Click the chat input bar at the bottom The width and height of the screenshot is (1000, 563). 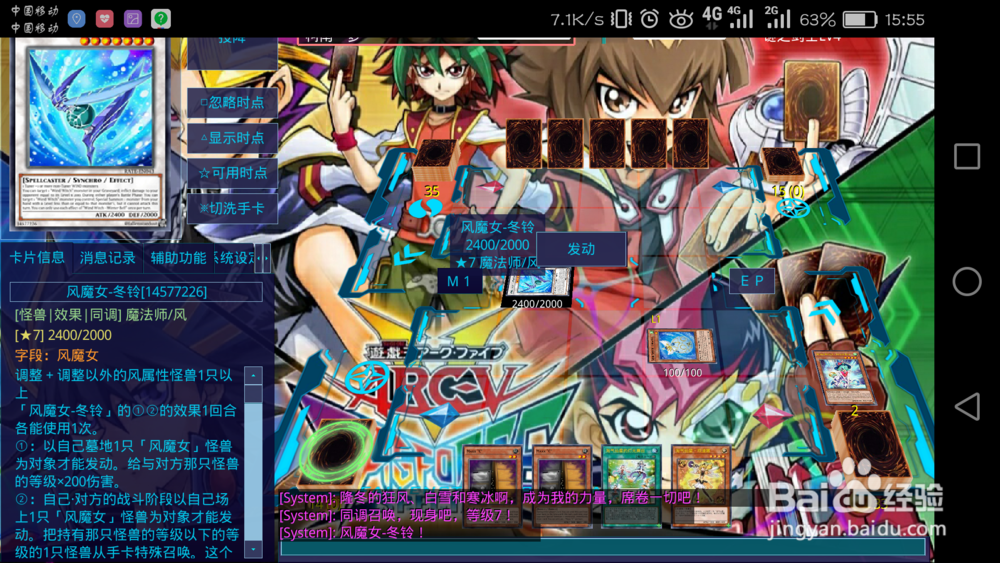tap(603, 547)
